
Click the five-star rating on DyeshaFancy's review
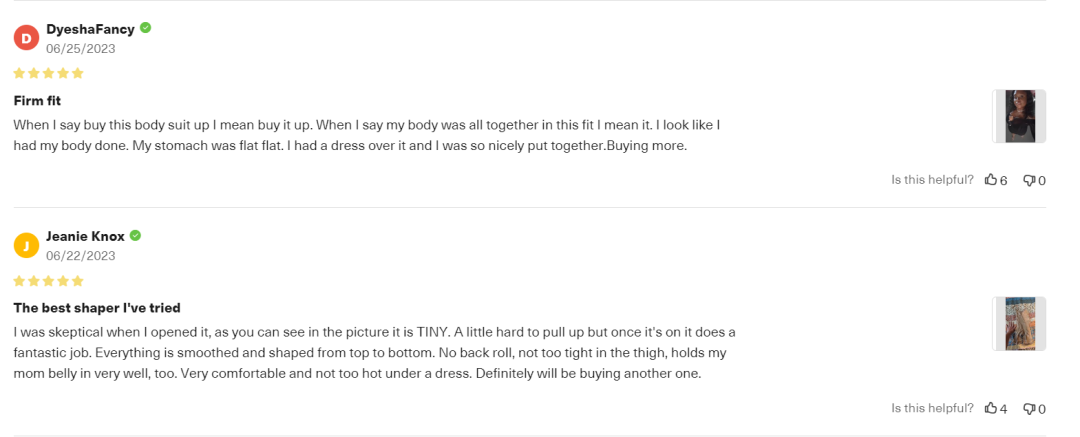tap(48, 73)
